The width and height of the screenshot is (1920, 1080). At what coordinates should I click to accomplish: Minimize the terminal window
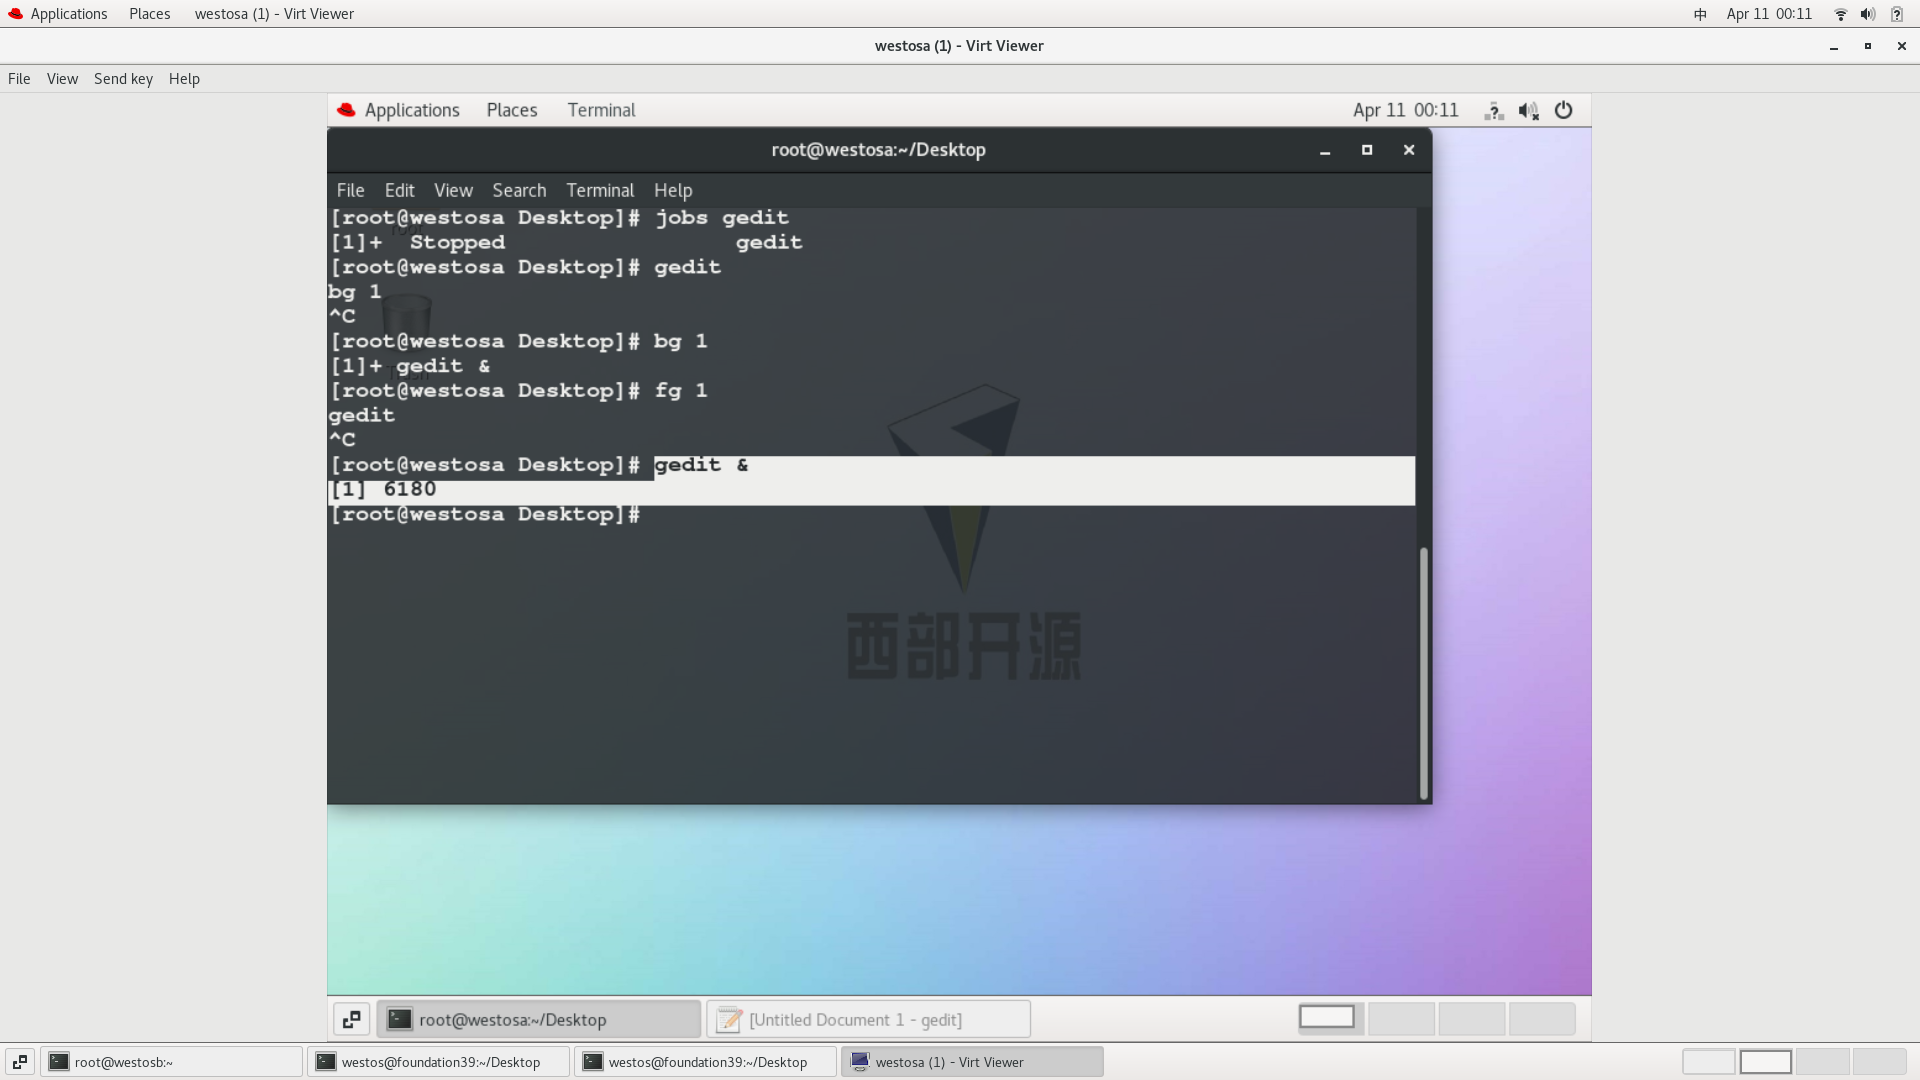[x=1325, y=151]
